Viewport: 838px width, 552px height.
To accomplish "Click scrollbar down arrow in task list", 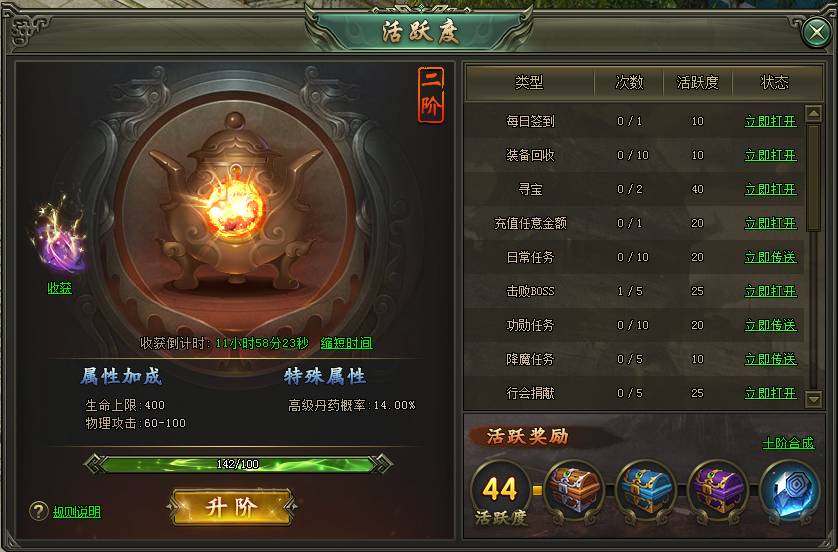I will click(813, 399).
